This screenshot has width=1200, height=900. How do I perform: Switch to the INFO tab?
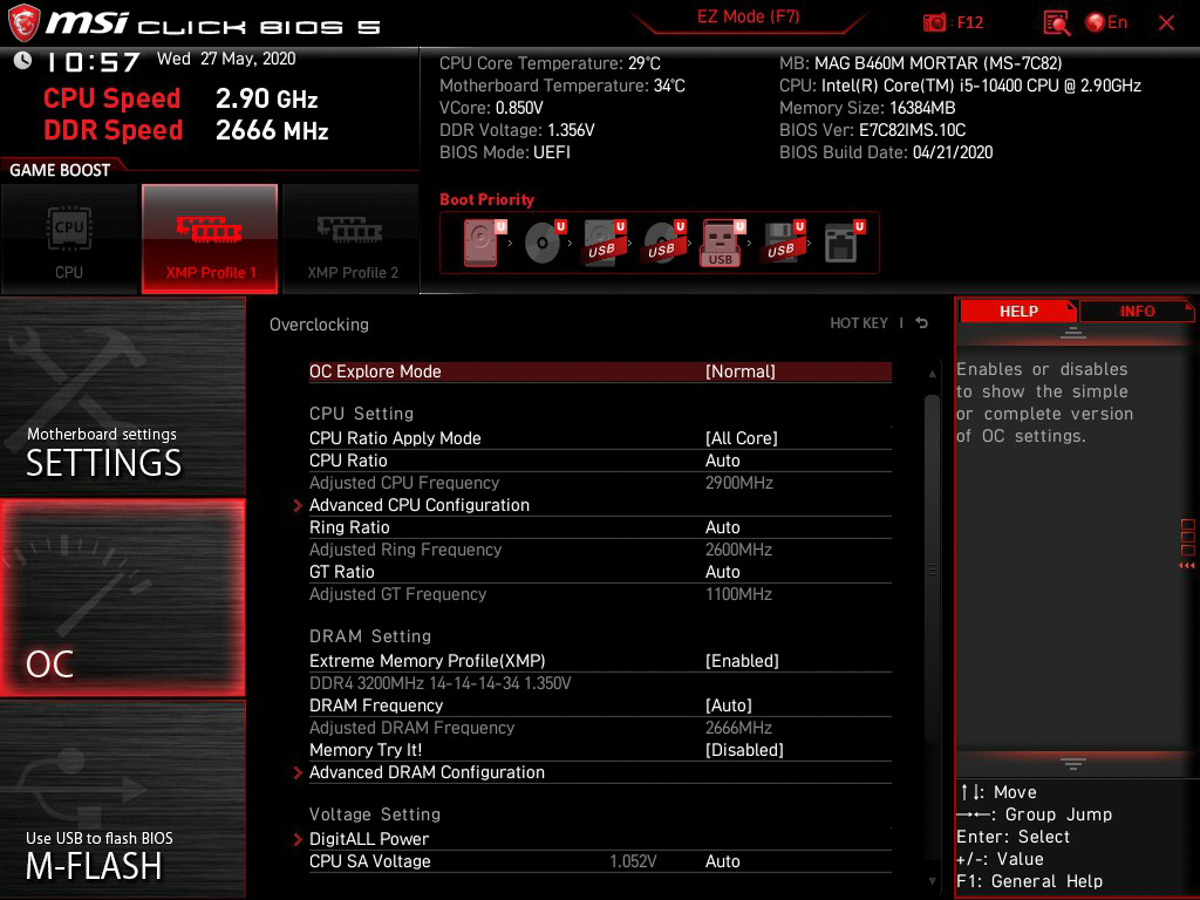[1137, 311]
